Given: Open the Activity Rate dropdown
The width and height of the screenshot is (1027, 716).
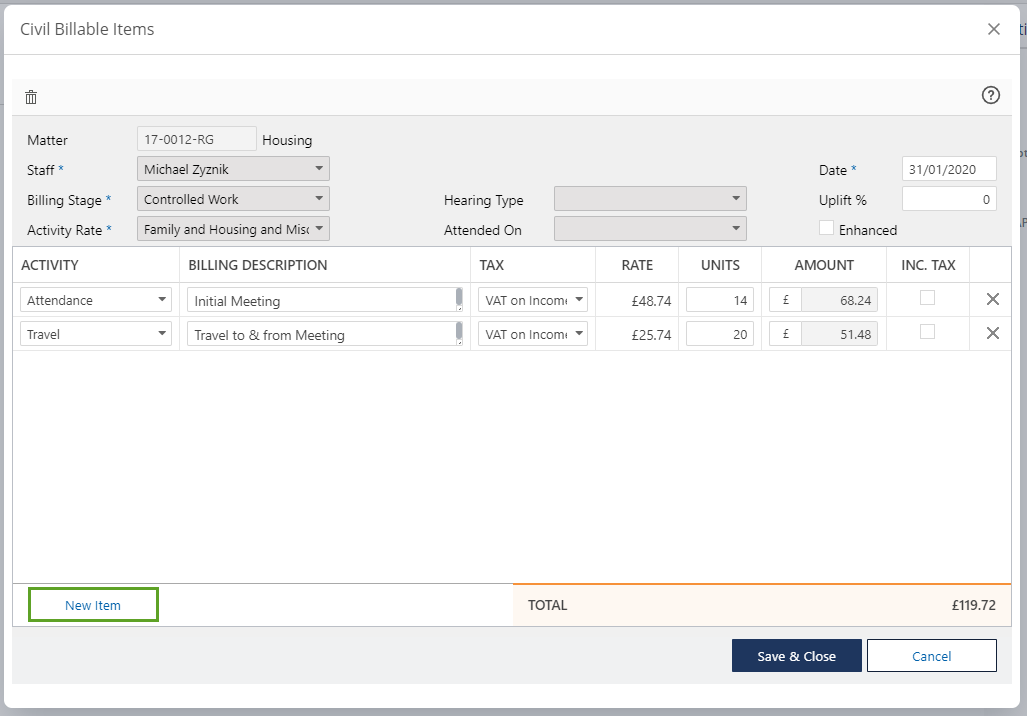Looking at the screenshot, I should (233, 229).
